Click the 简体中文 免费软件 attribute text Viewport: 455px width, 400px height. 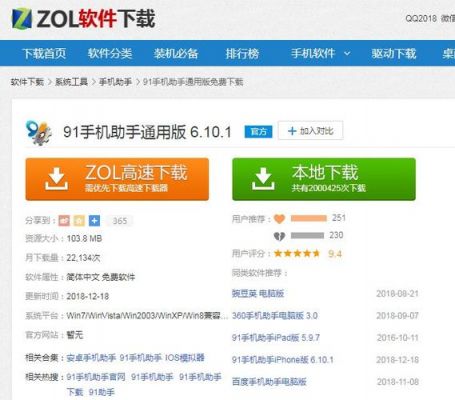(x=101, y=277)
